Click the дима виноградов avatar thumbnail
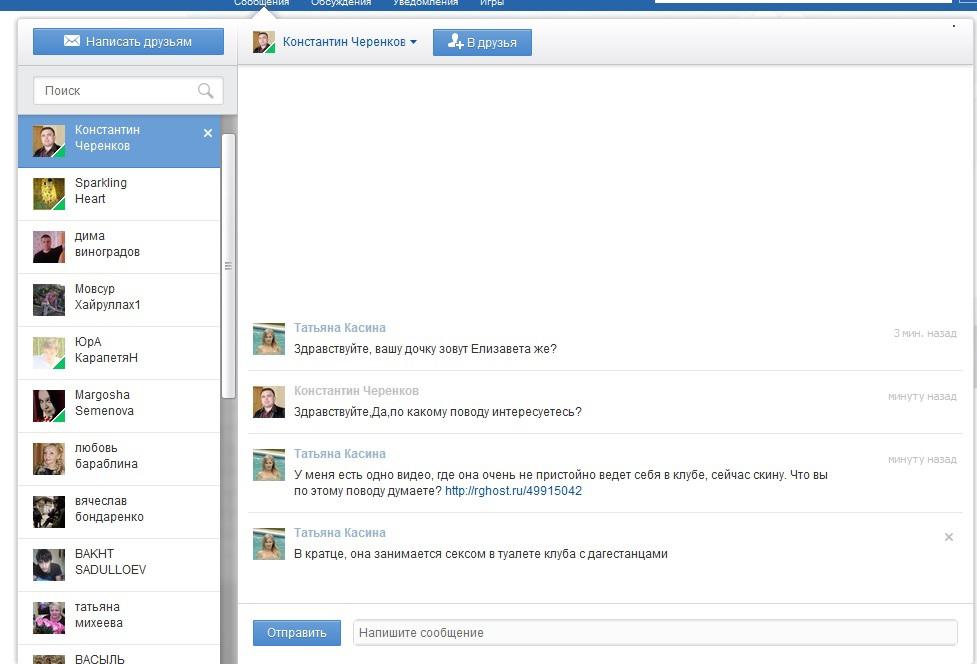 tap(49, 247)
